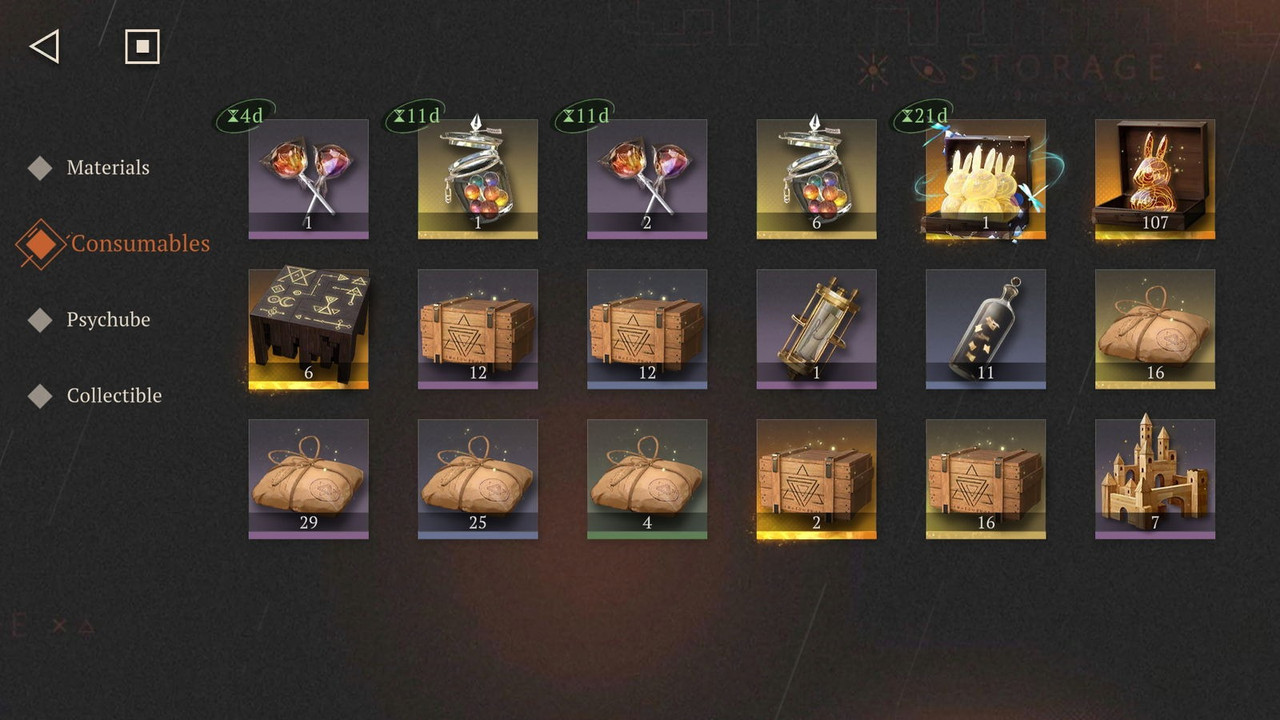
Task: Choose the wooden crate with quantity 16
Action: click(x=986, y=479)
